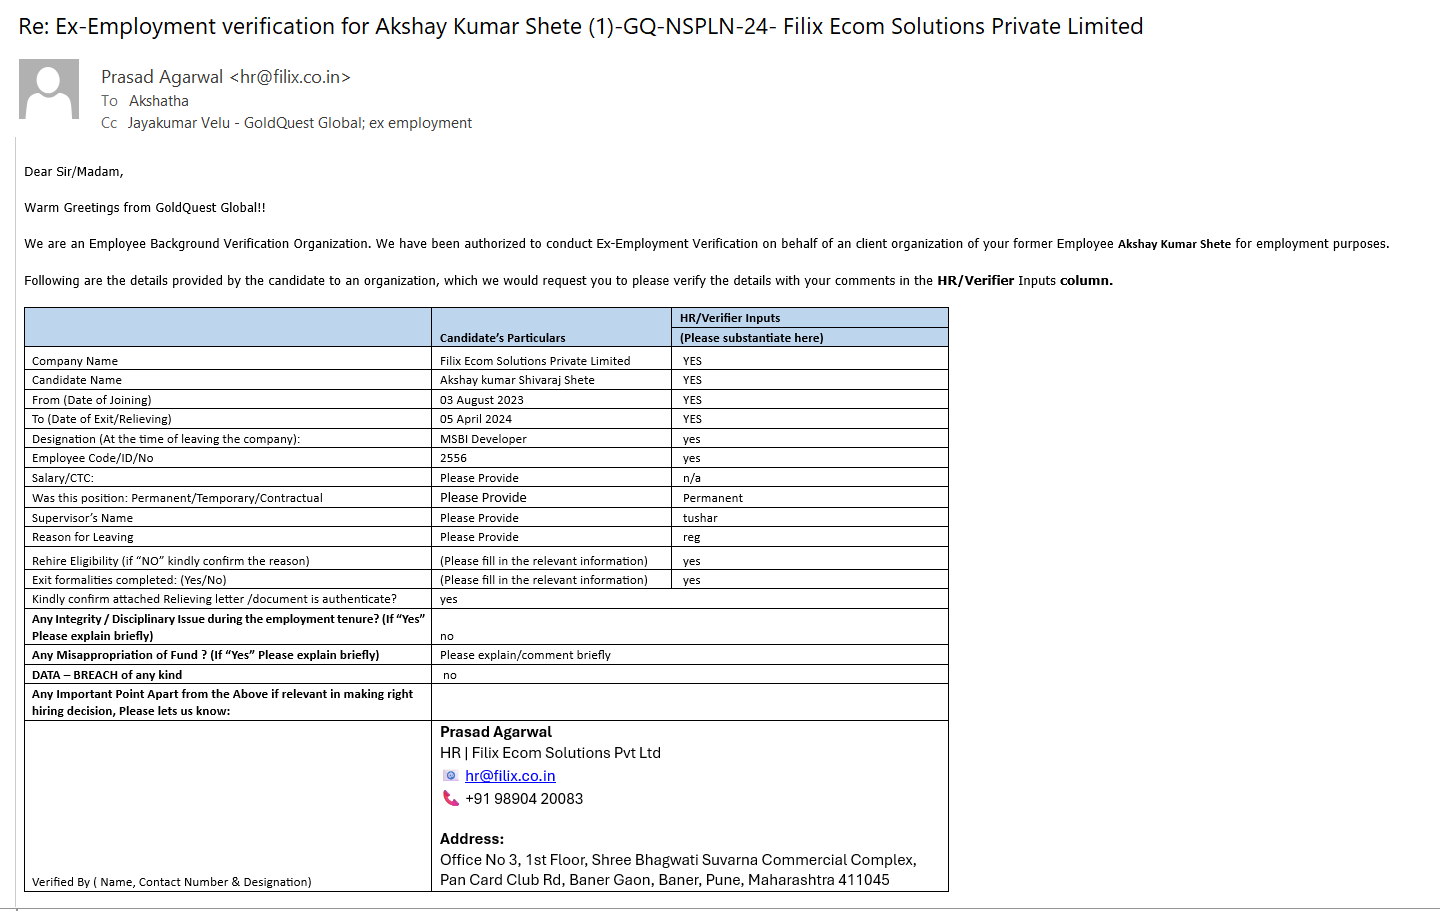The image size is (1440, 911).
Task: Click cell 'Akshay kumar Shivaraj Shete'
Action: tap(517, 380)
